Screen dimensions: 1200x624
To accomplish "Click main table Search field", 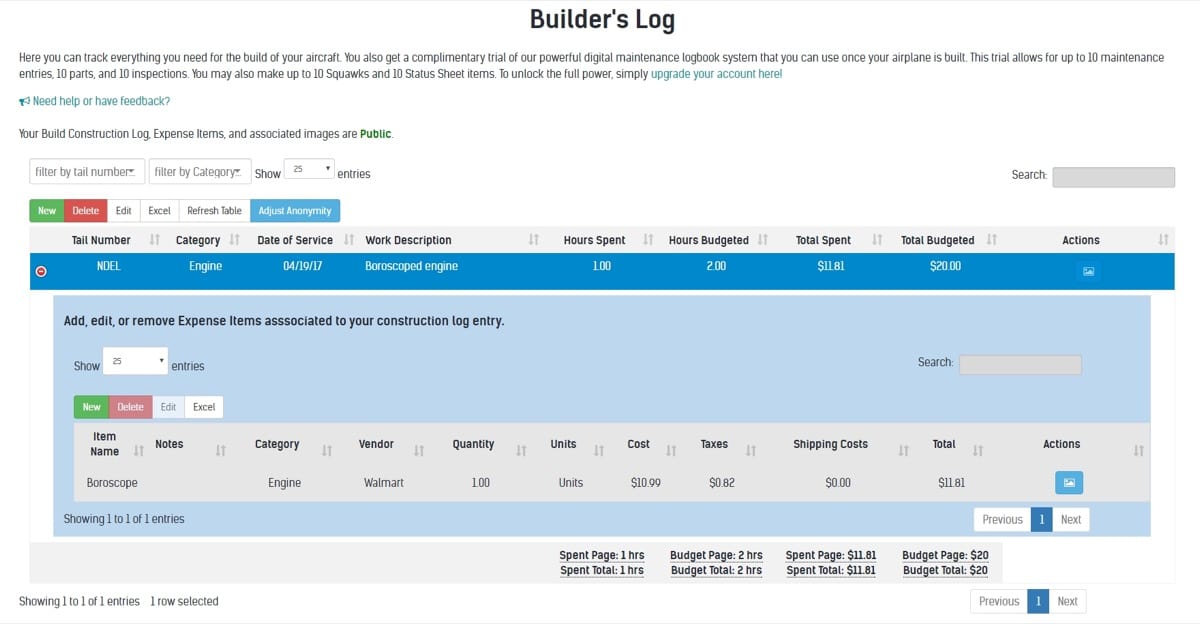I will pyautogui.click(x=1113, y=176).
